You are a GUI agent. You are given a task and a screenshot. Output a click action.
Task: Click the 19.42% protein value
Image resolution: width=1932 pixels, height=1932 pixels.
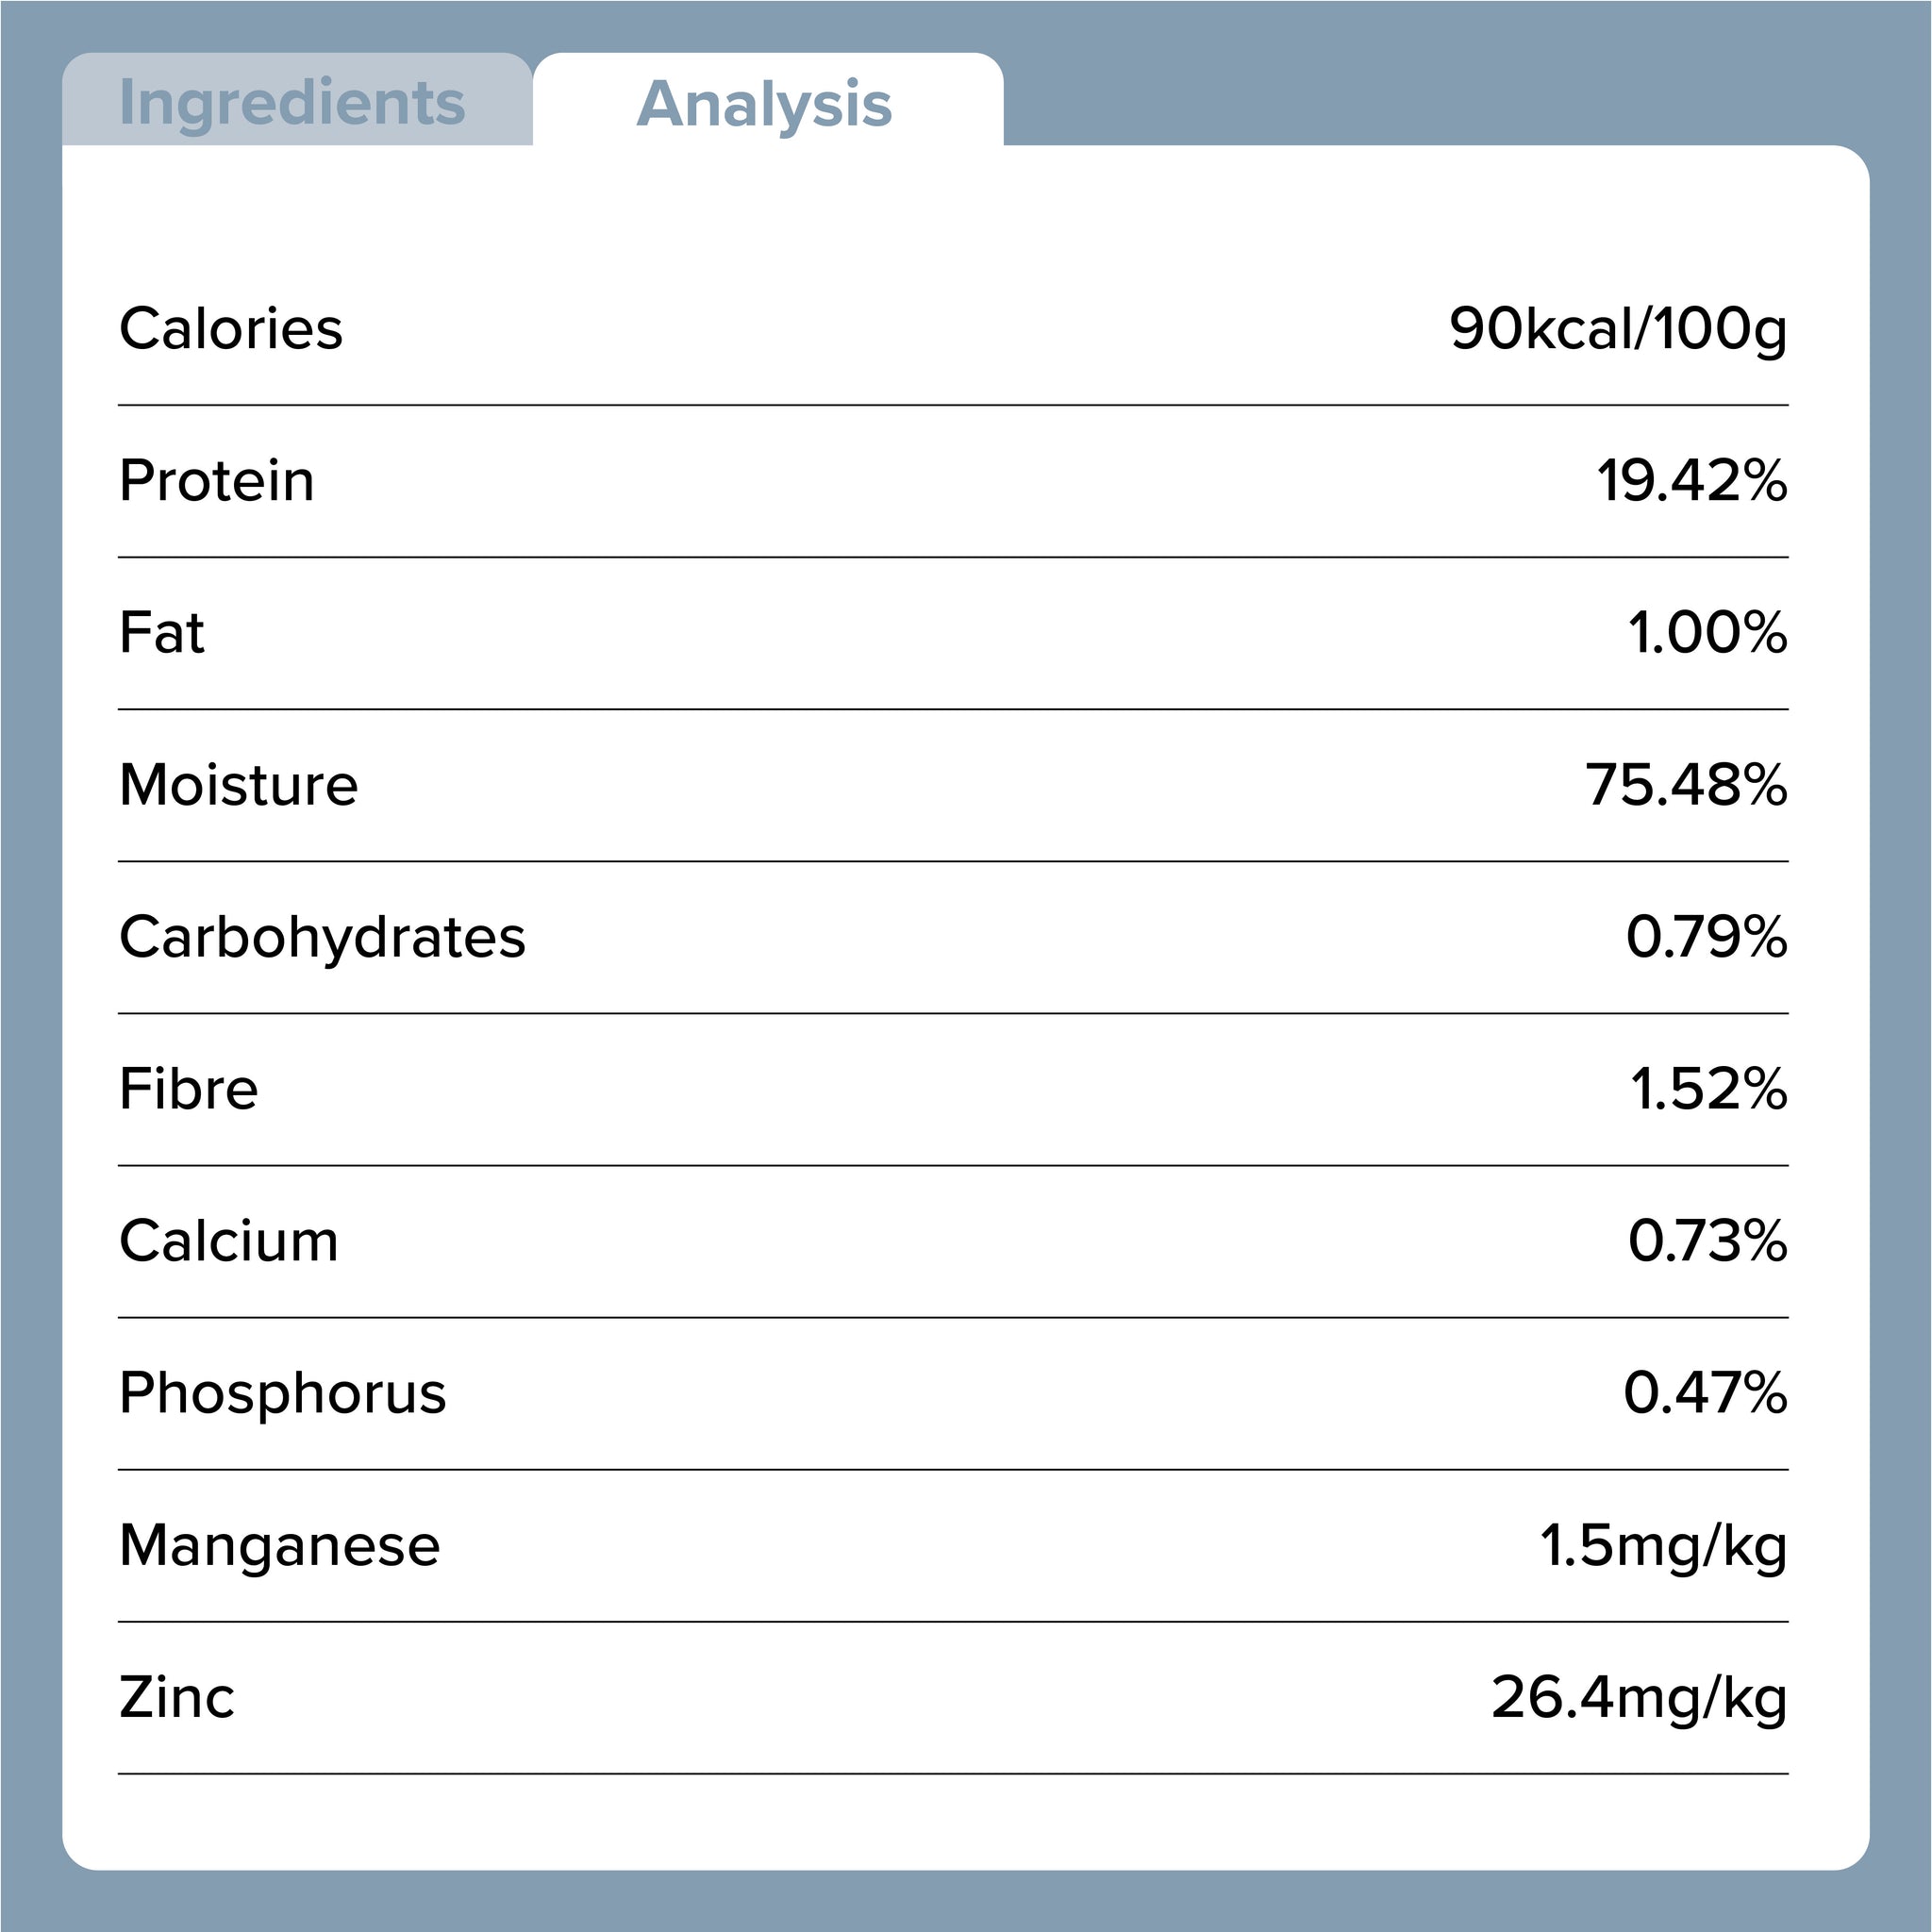1692,481
